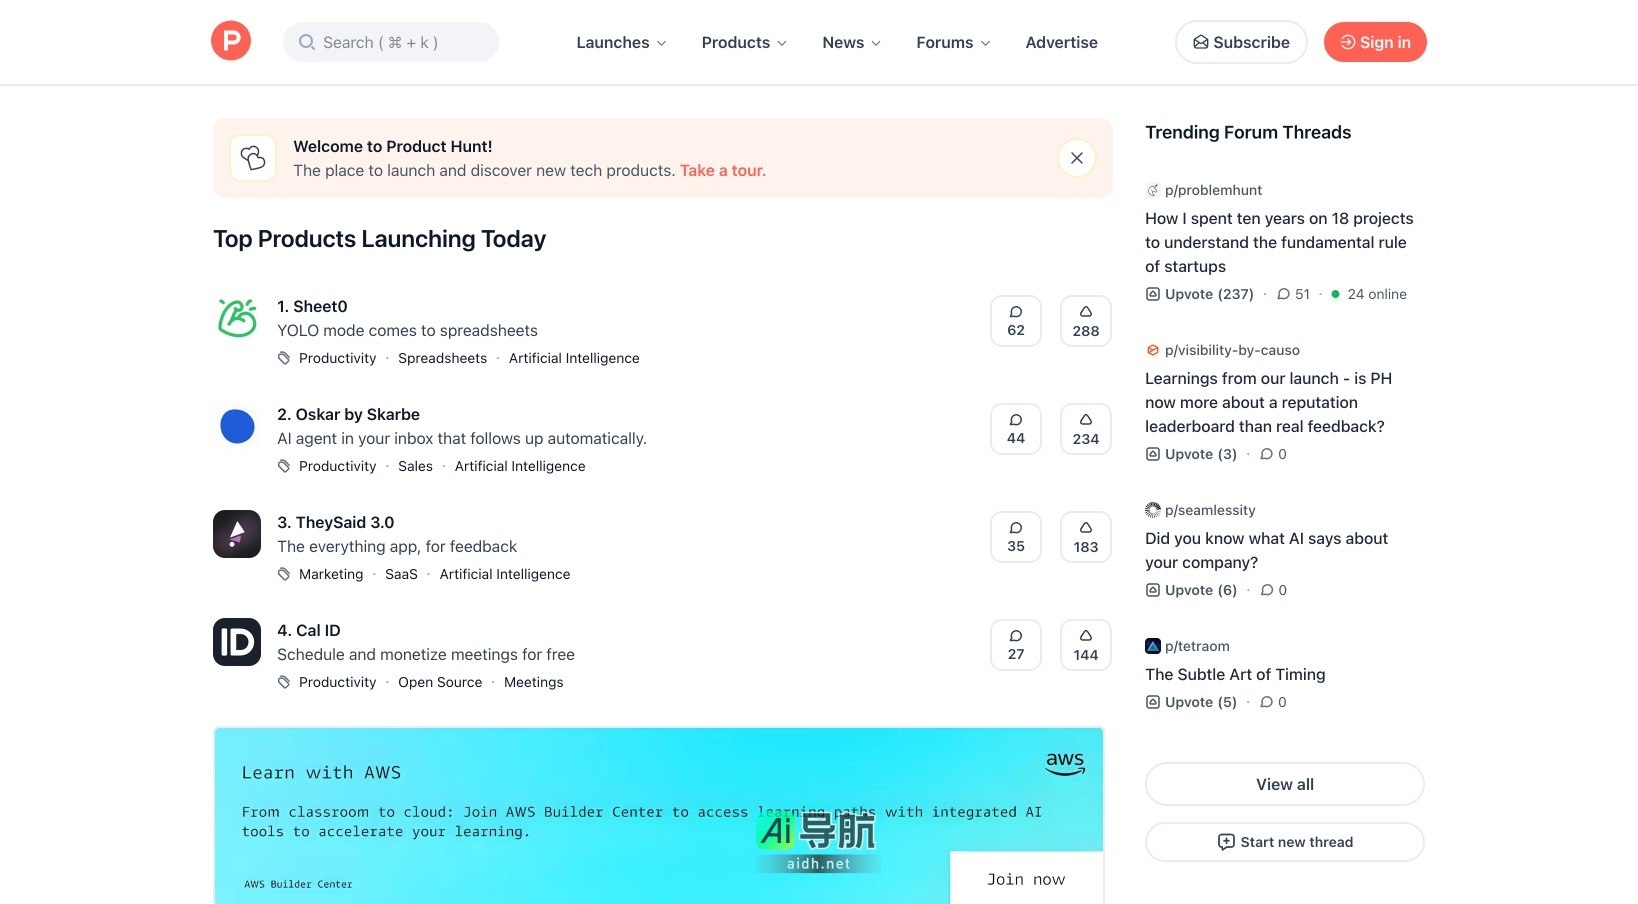Open the TheySaid 3.0 product icon
The image size is (1638, 904).
(x=237, y=534)
